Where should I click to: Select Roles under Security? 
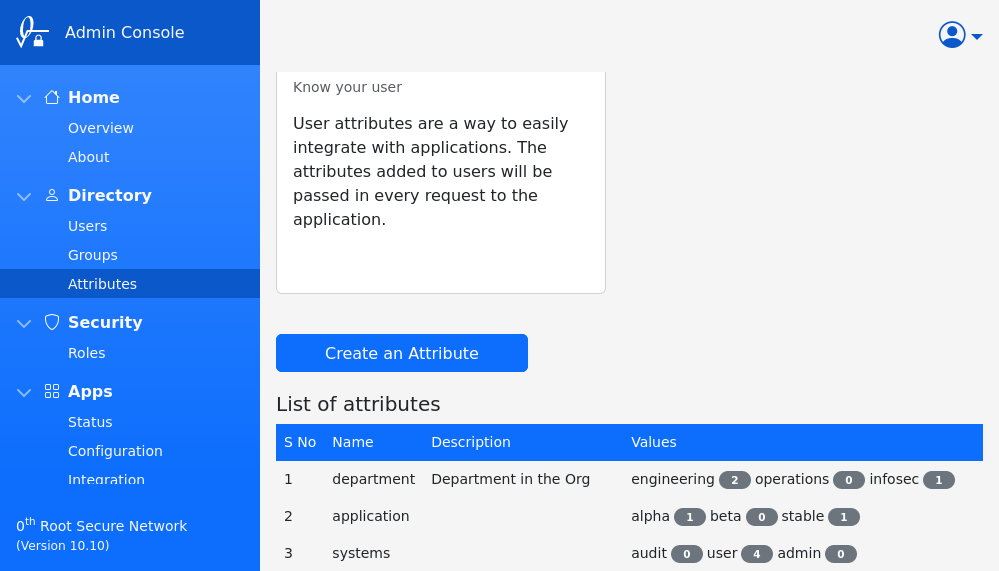(87, 353)
